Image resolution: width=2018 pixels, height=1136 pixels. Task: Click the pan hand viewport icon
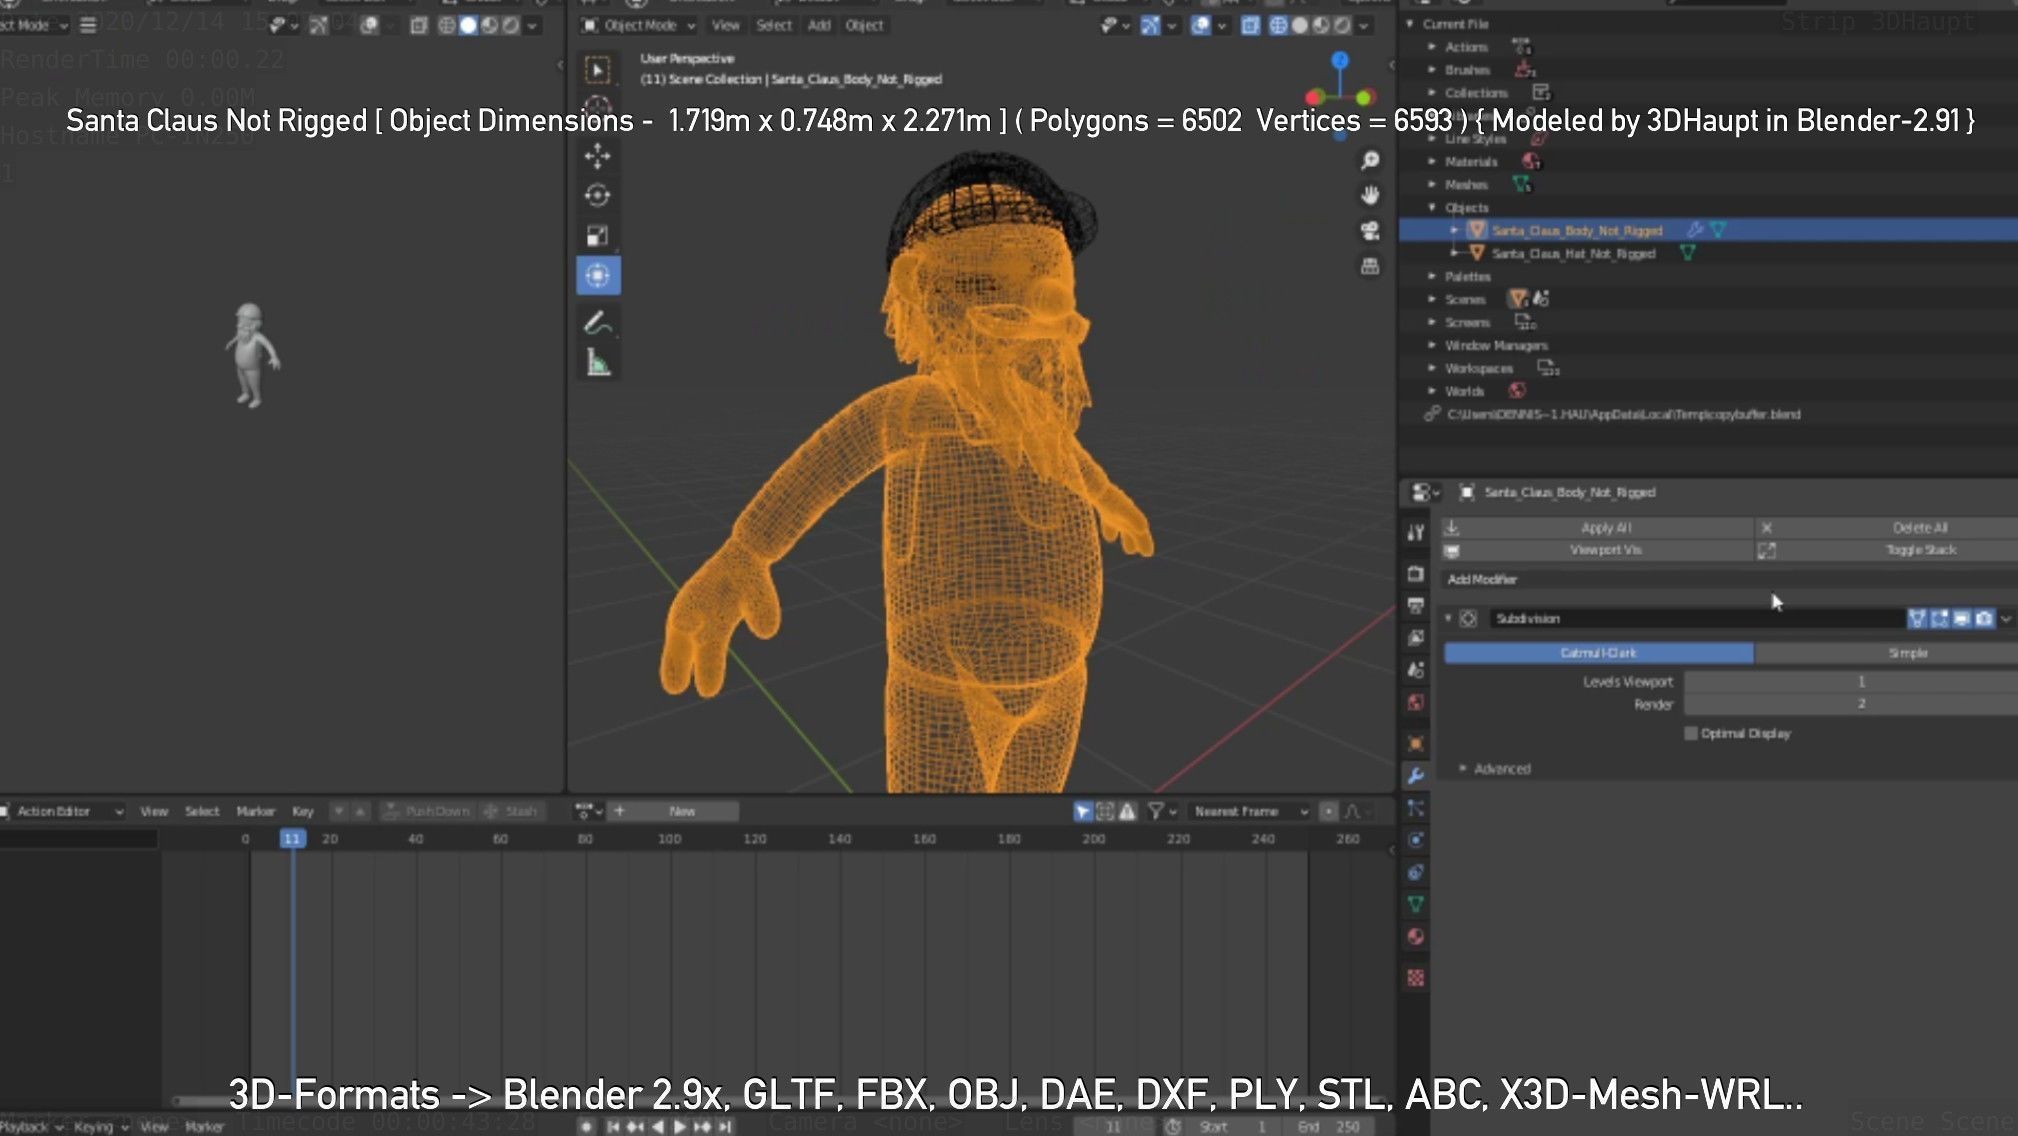coord(1371,195)
